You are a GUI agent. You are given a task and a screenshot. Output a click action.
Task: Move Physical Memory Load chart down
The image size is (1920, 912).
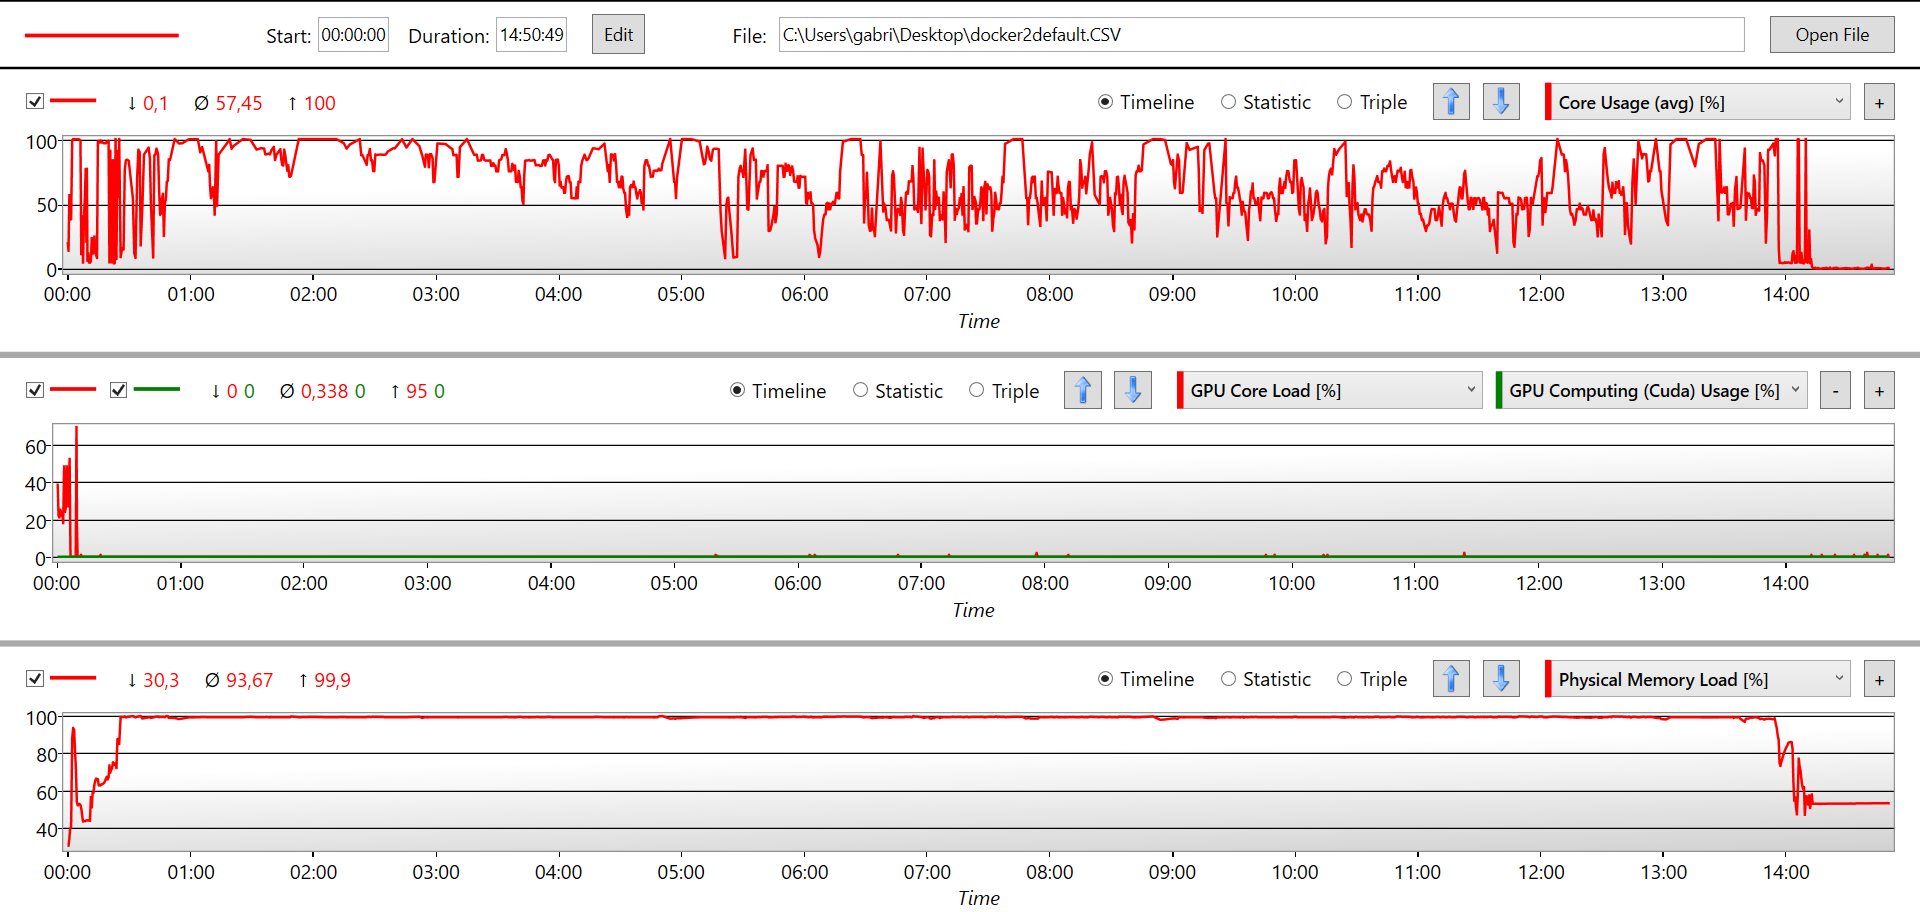point(1501,679)
